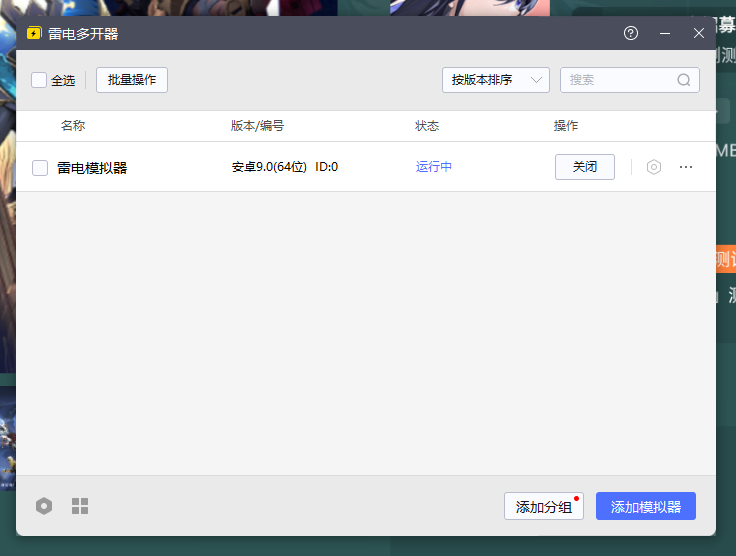Viewport: 736px width, 556px height.
Task: Switch to grid view icon at bottom
Action: pyautogui.click(x=80, y=506)
